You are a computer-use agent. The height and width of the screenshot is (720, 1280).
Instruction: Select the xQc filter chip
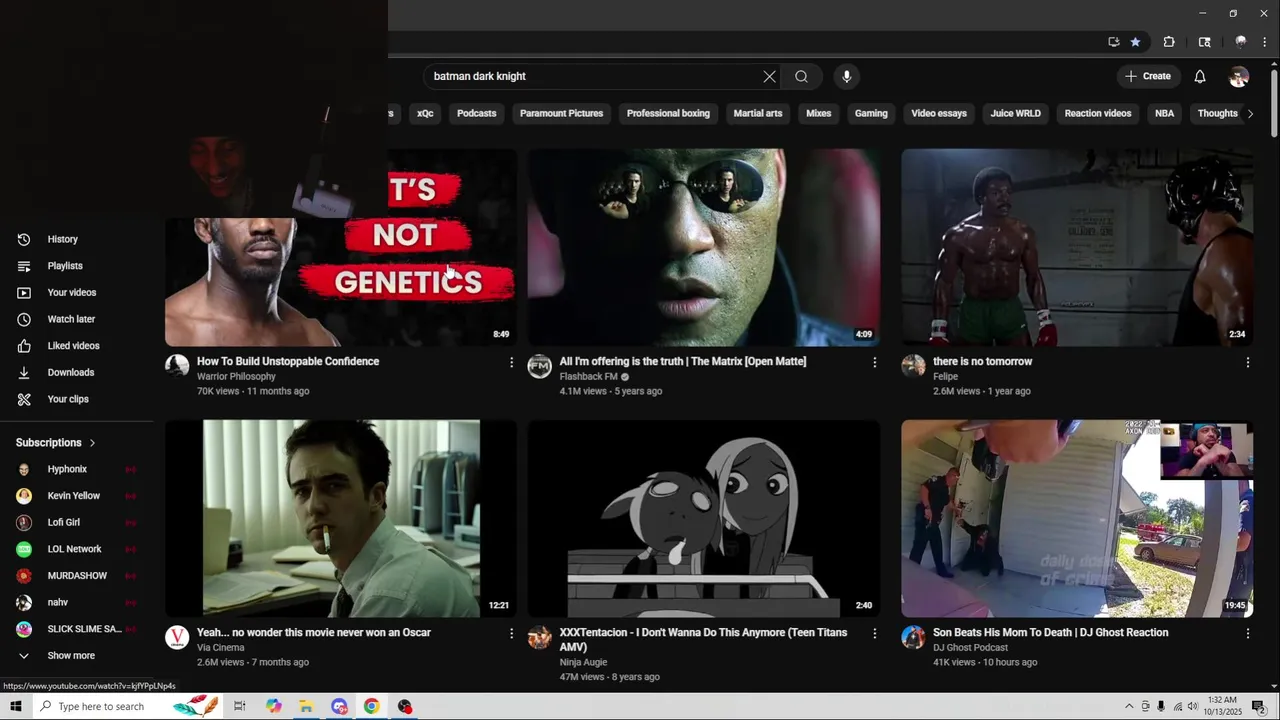click(425, 114)
